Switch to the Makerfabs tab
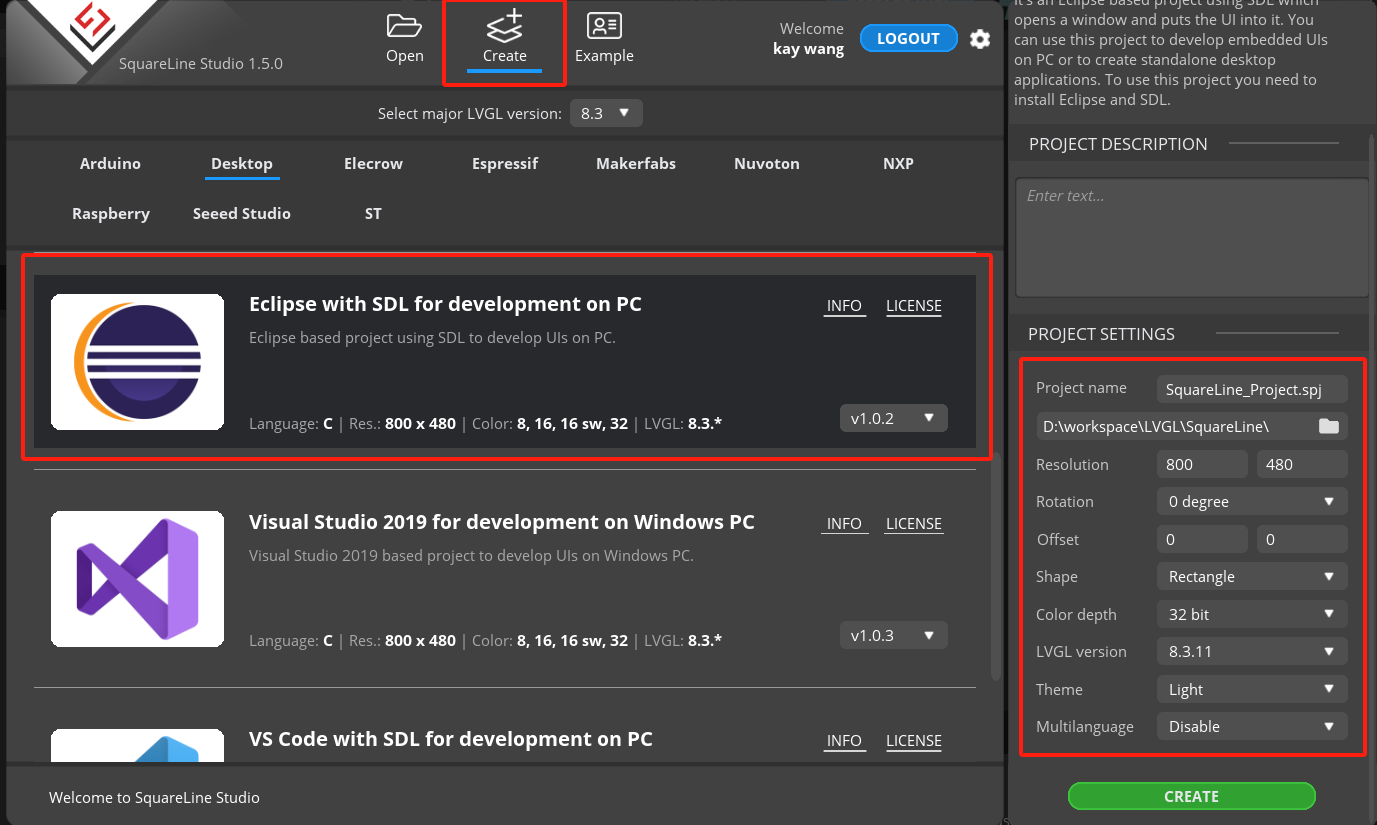 click(636, 163)
